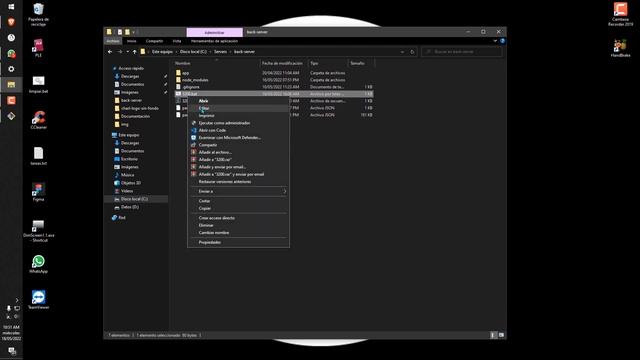Refresh the folder view

click(x=412, y=52)
